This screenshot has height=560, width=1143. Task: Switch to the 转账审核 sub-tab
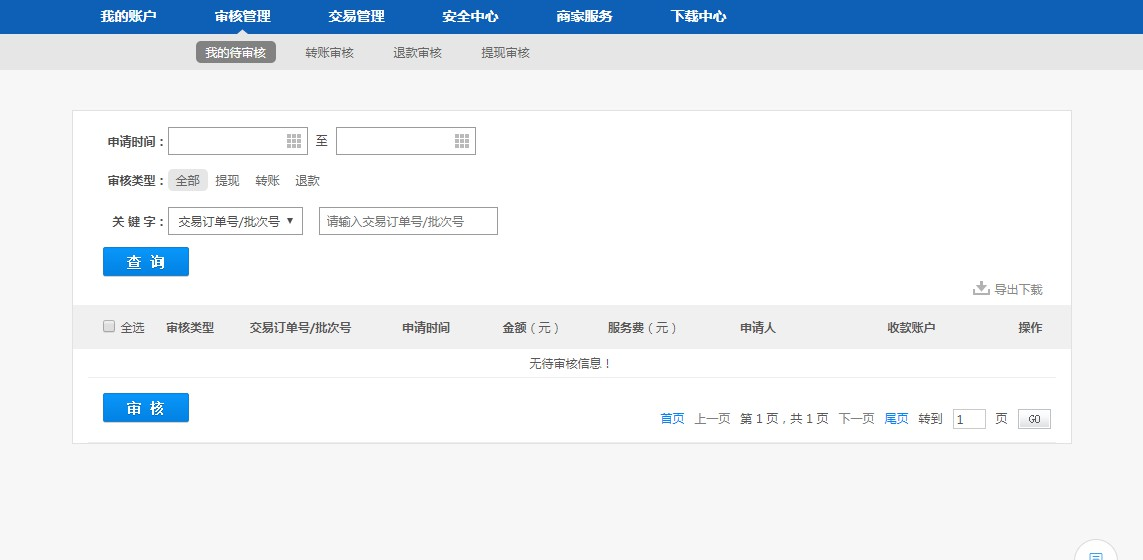click(329, 53)
